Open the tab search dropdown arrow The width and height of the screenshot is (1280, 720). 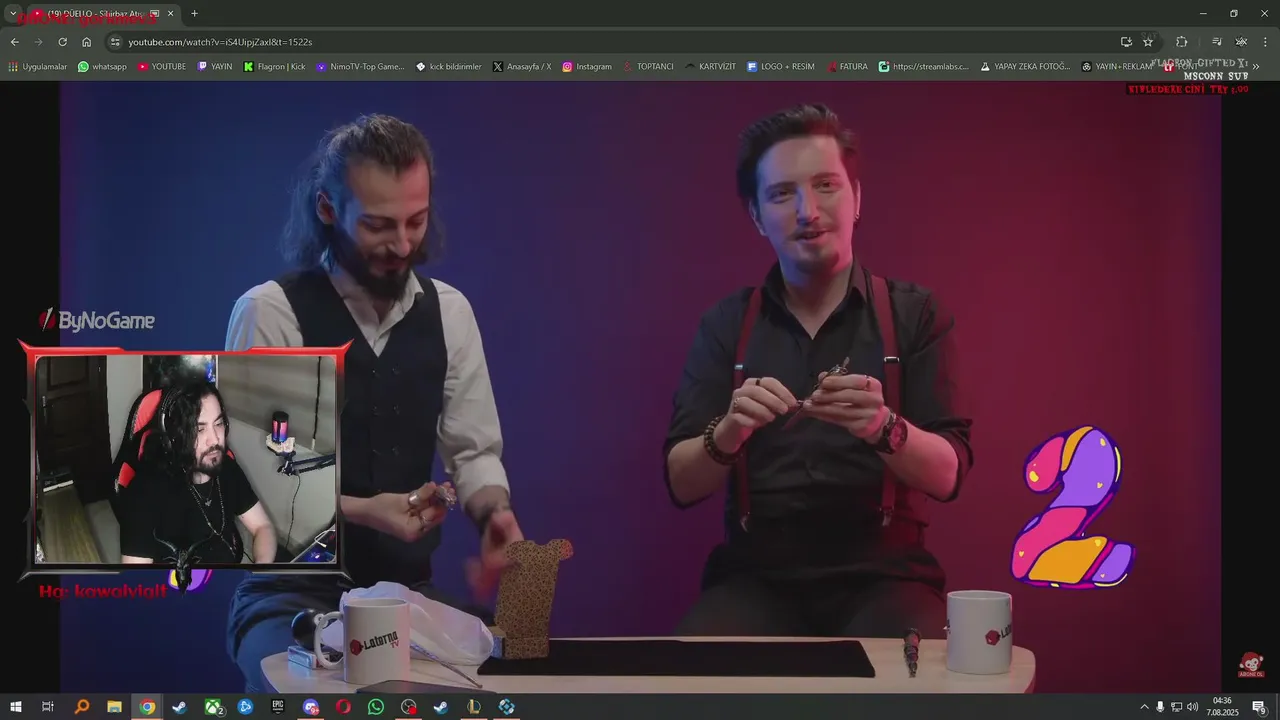[x=13, y=13]
